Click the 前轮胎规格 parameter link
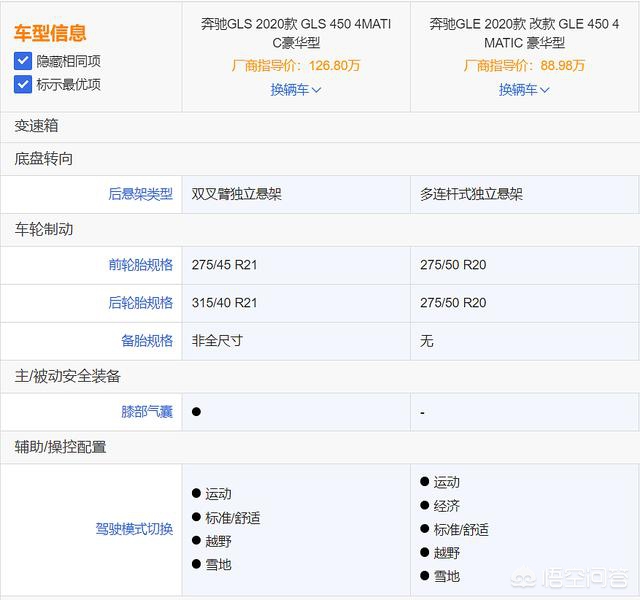Image resolution: width=640 pixels, height=600 pixels. click(140, 265)
